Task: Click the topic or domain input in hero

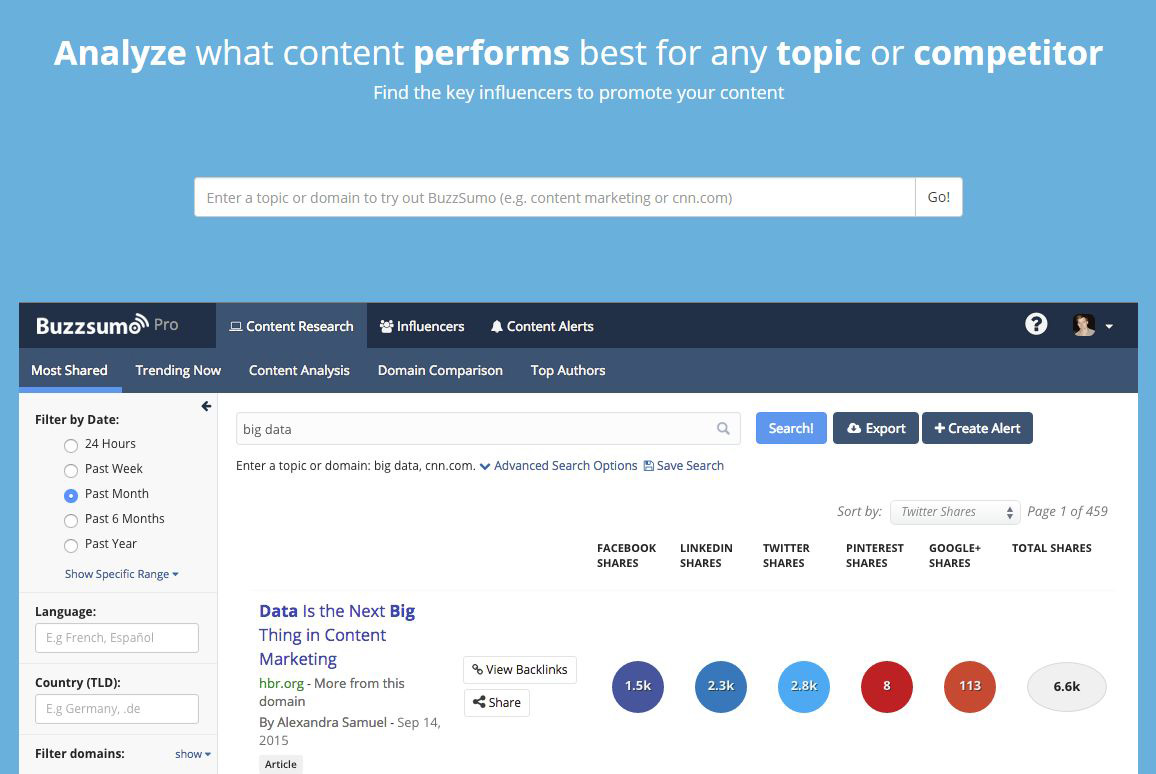Action: (554, 197)
